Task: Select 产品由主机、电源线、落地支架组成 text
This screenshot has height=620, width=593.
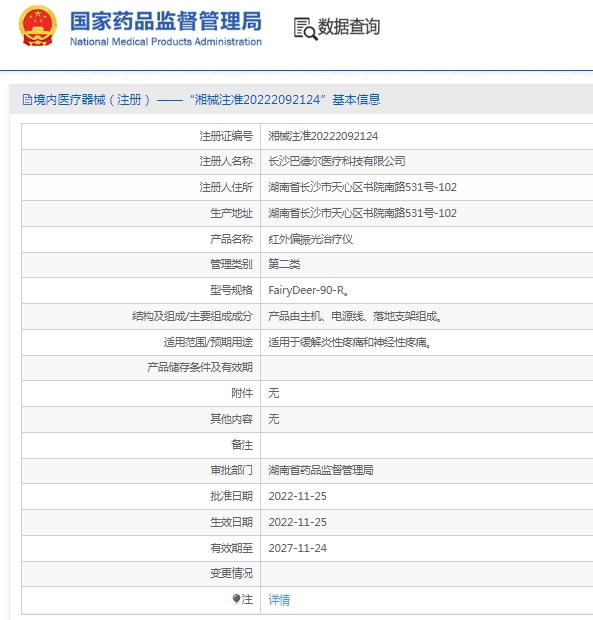Action: (355, 316)
